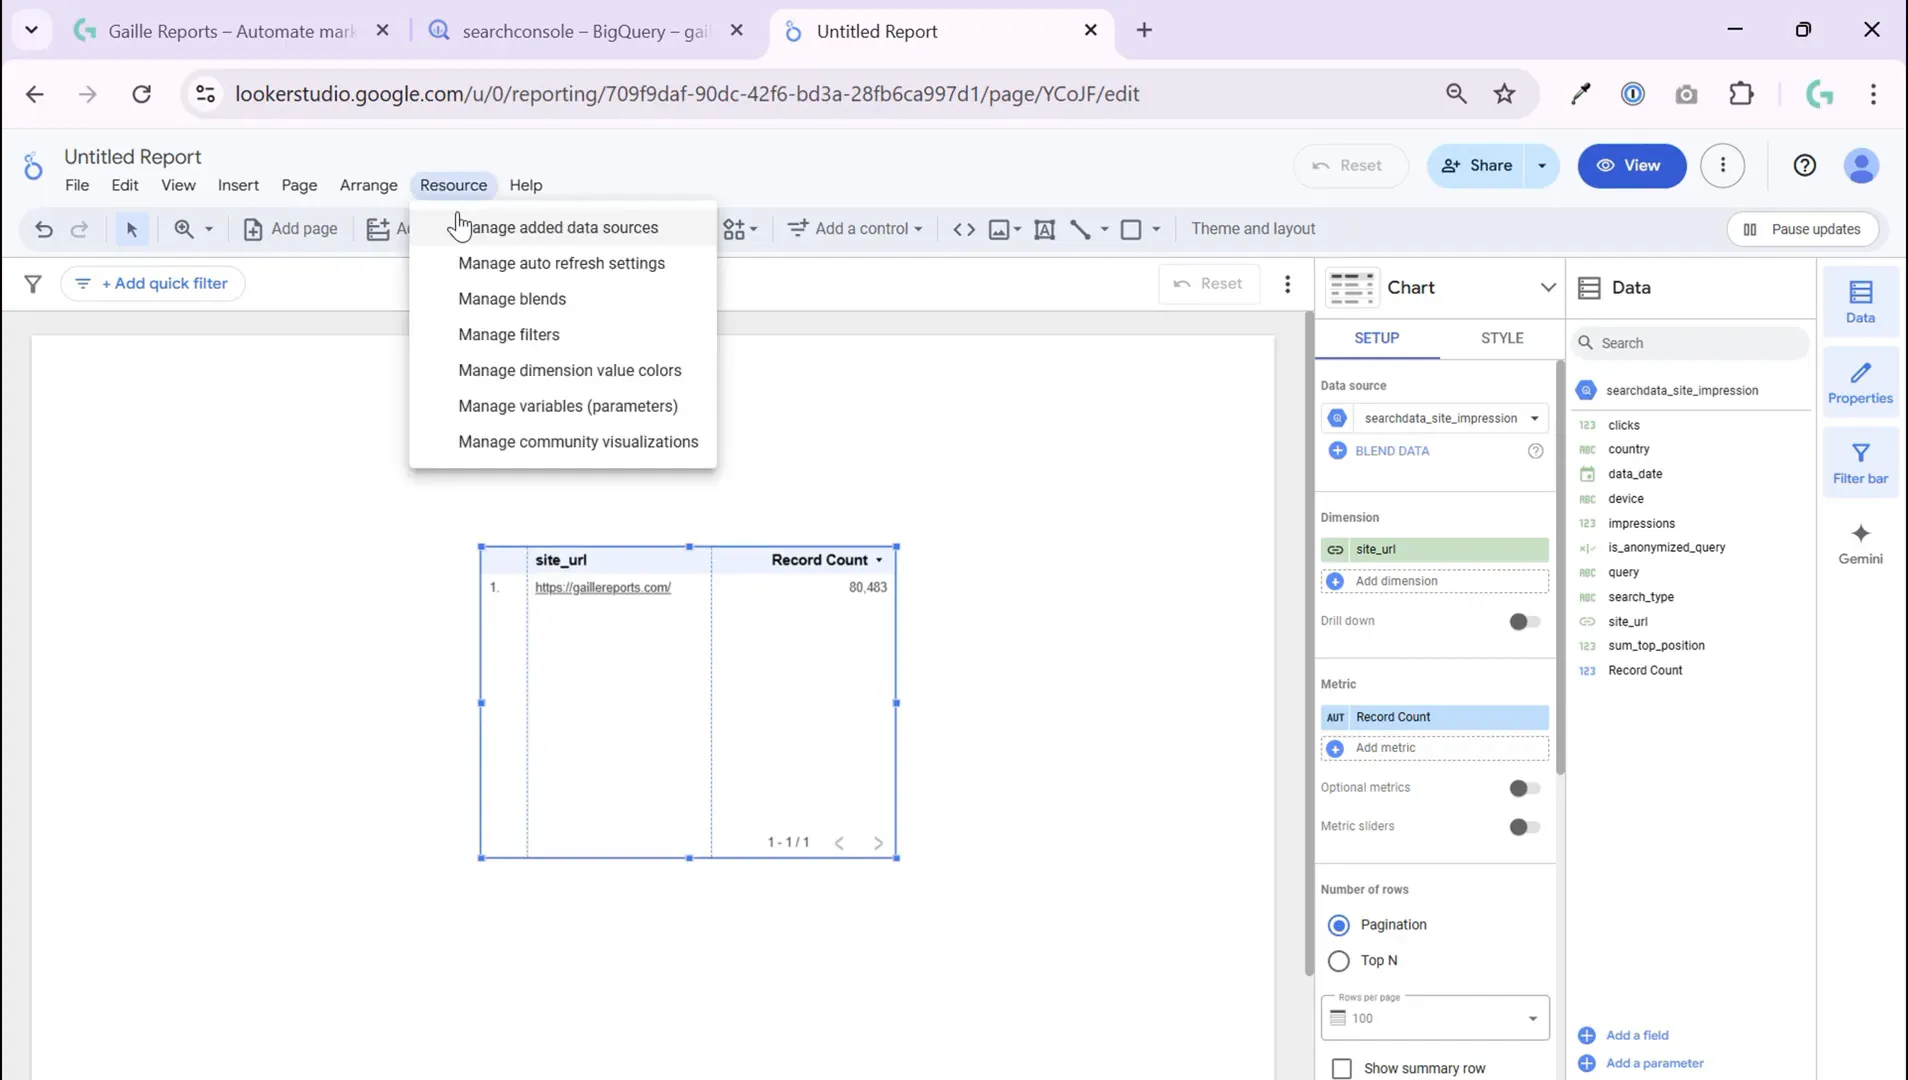Expand the Chart type chevron
Screen dimensions: 1908x1080
[x=1547, y=288]
